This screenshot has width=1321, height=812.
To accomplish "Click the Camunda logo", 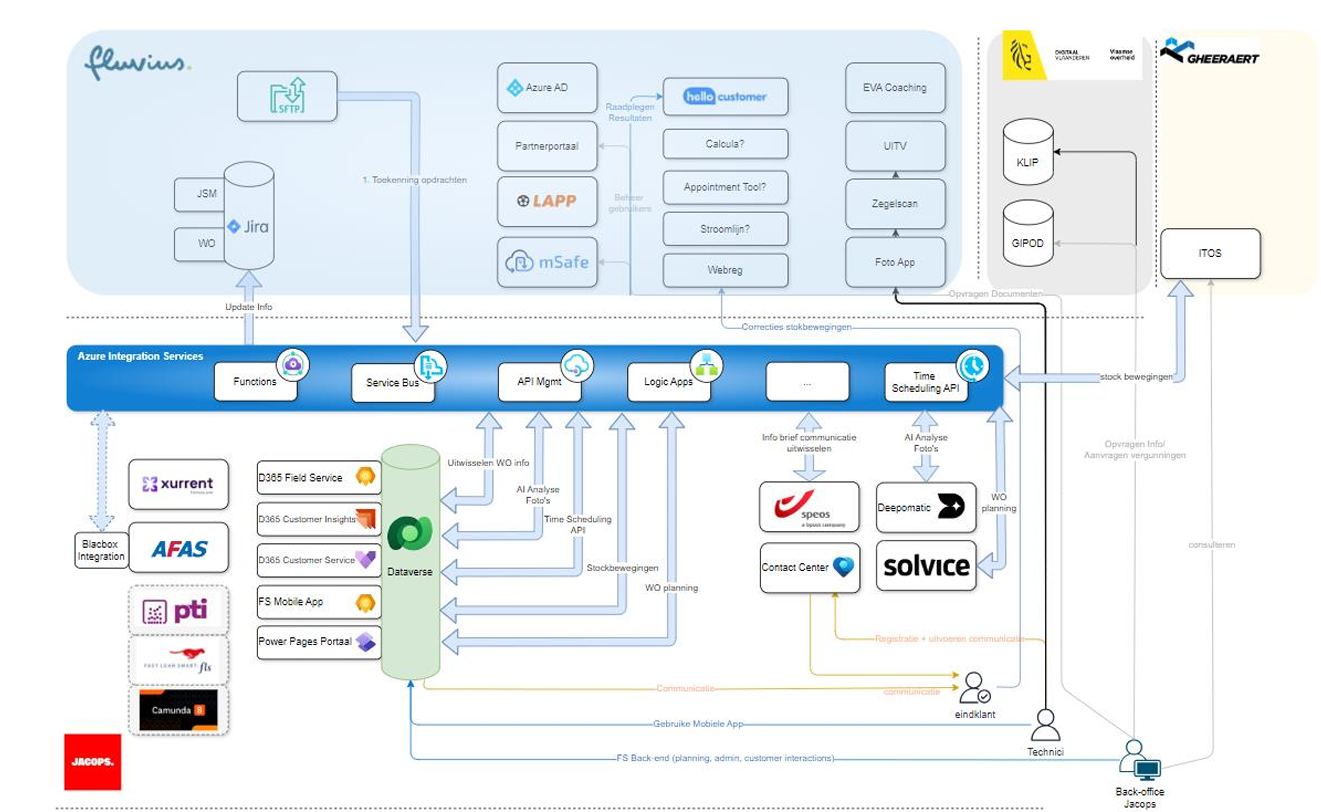I will (178, 709).
